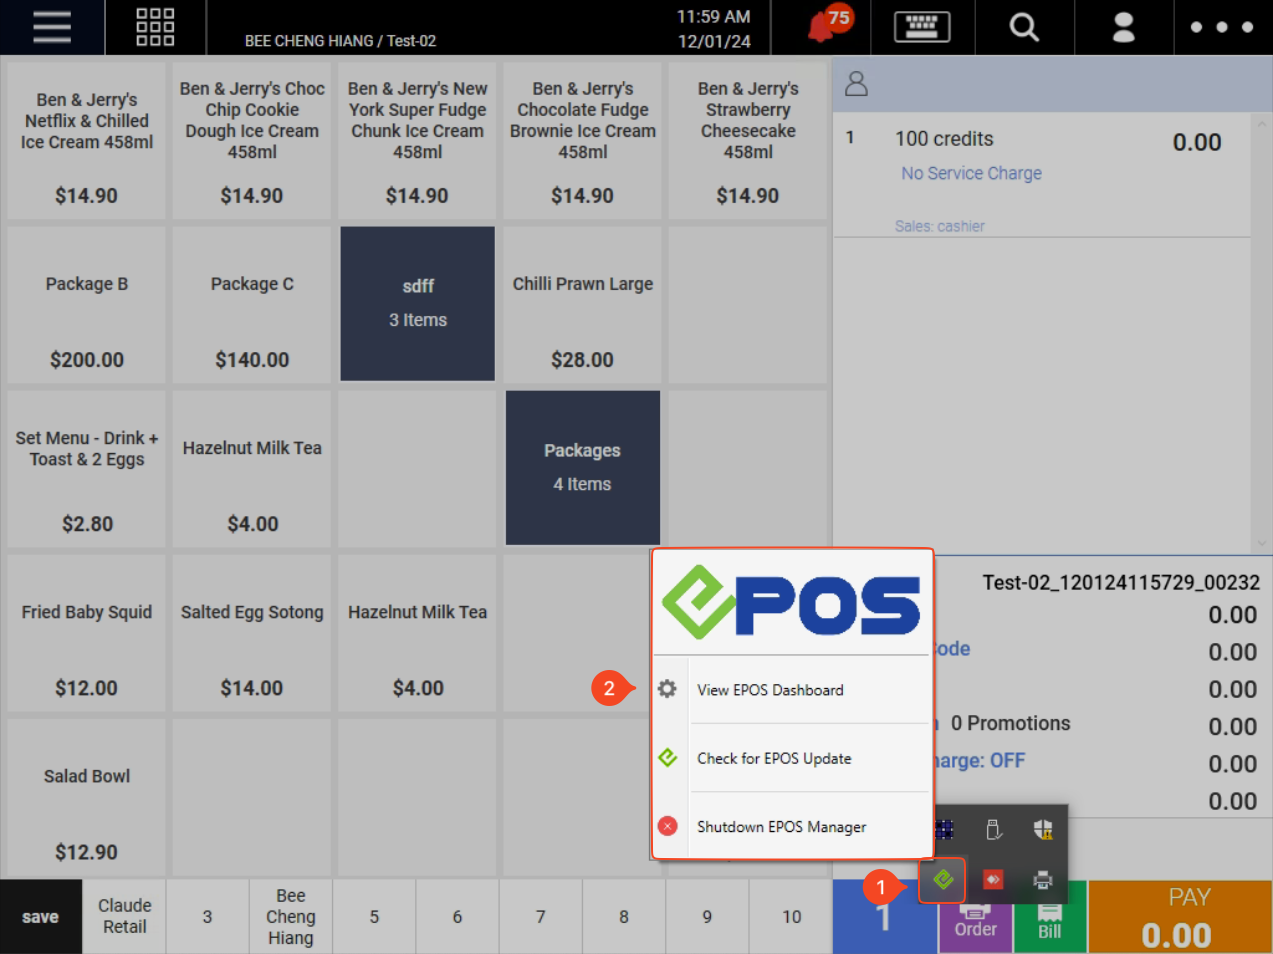Screen dimensions: 1273x954
Task: Select the category tab labeled 9
Action: (707, 917)
